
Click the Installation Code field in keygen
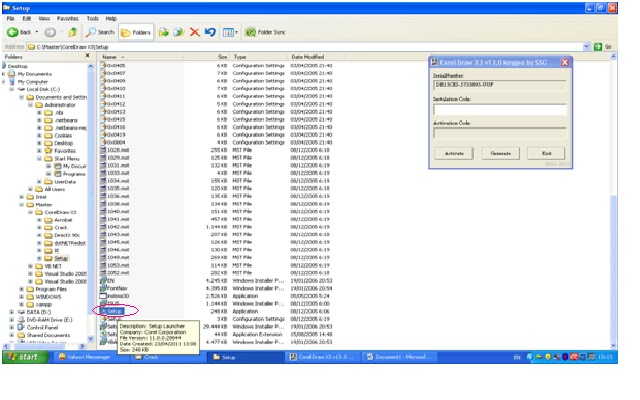tap(500, 109)
